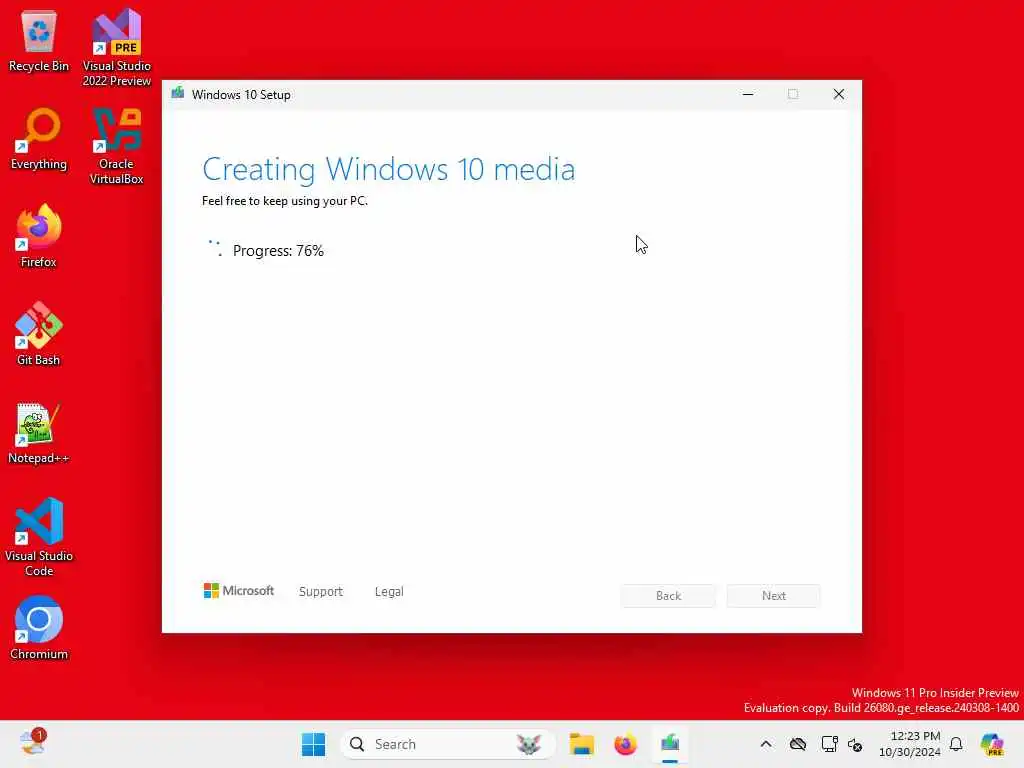Open Firefox from the taskbar
The height and width of the screenshot is (768, 1024).
click(625, 744)
